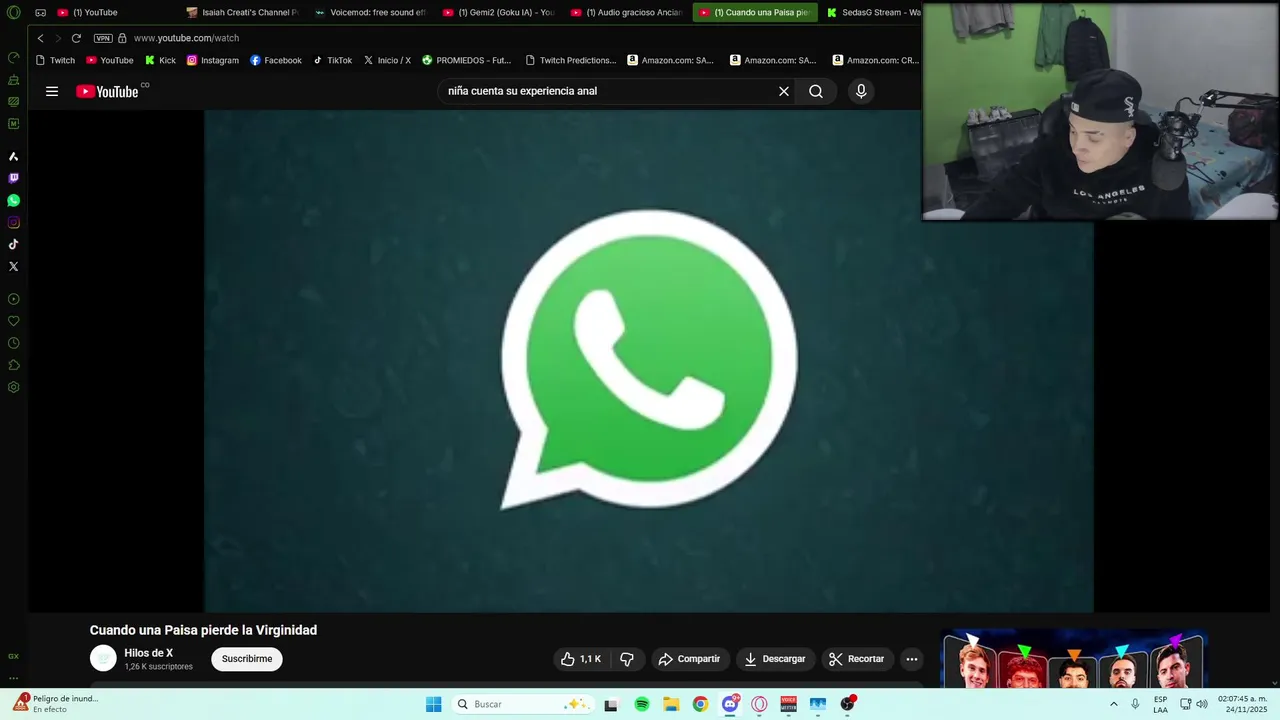Open Twitch in the Opera sidebar
This screenshot has width=1280, height=720.
click(x=13, y=178)
